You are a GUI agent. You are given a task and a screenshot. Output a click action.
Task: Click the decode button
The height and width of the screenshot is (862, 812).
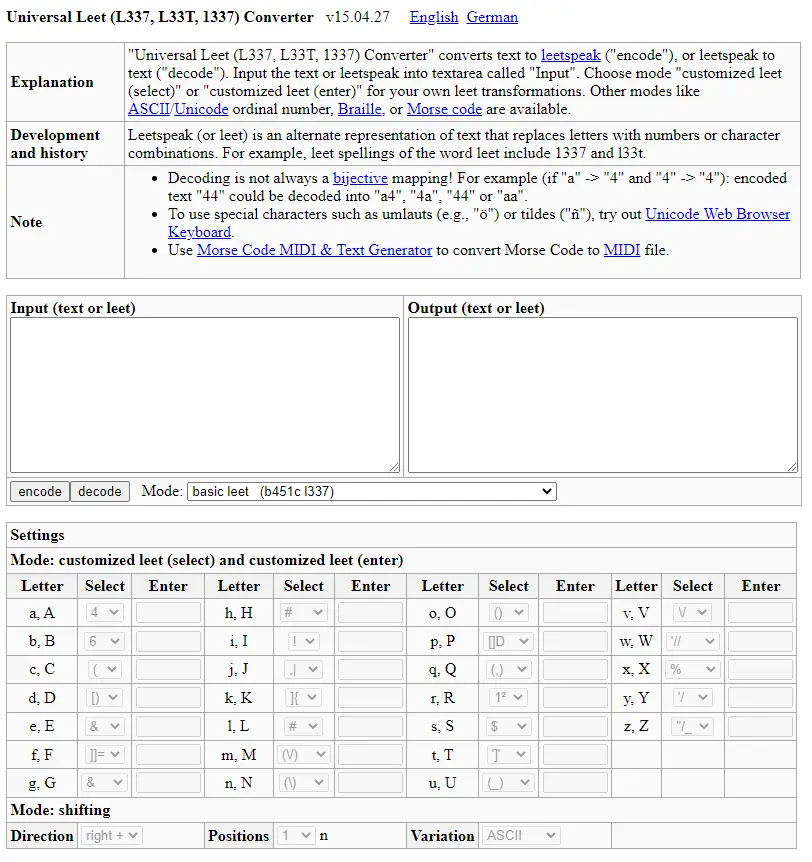[x=100, y=491]
